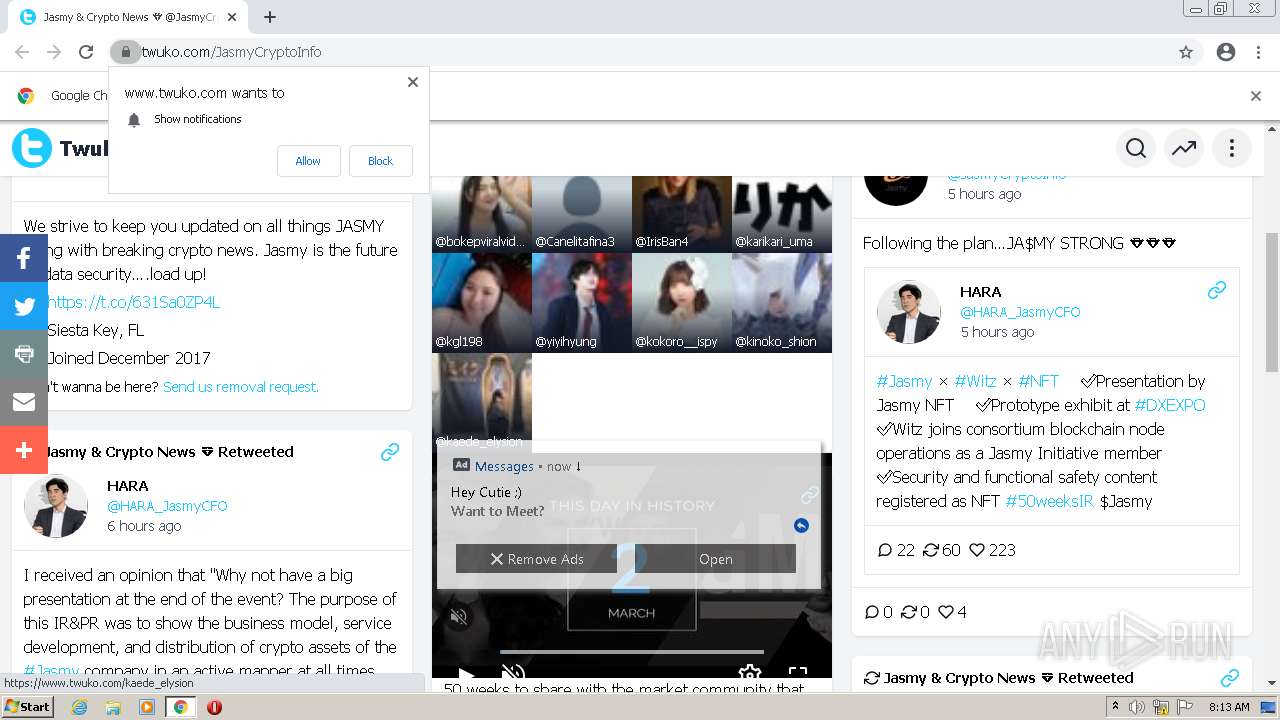Open @kokoro__ispy thumbnail

[682, 302]
